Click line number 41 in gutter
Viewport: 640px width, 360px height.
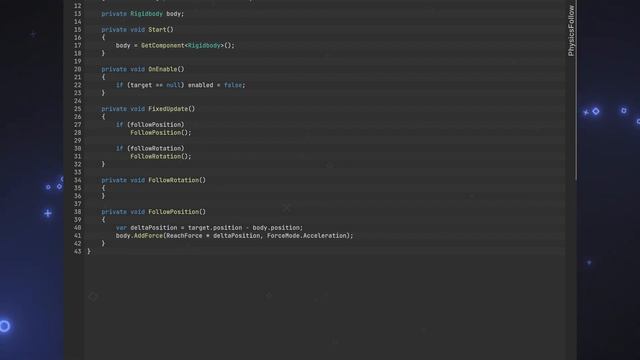coord(78,236)
